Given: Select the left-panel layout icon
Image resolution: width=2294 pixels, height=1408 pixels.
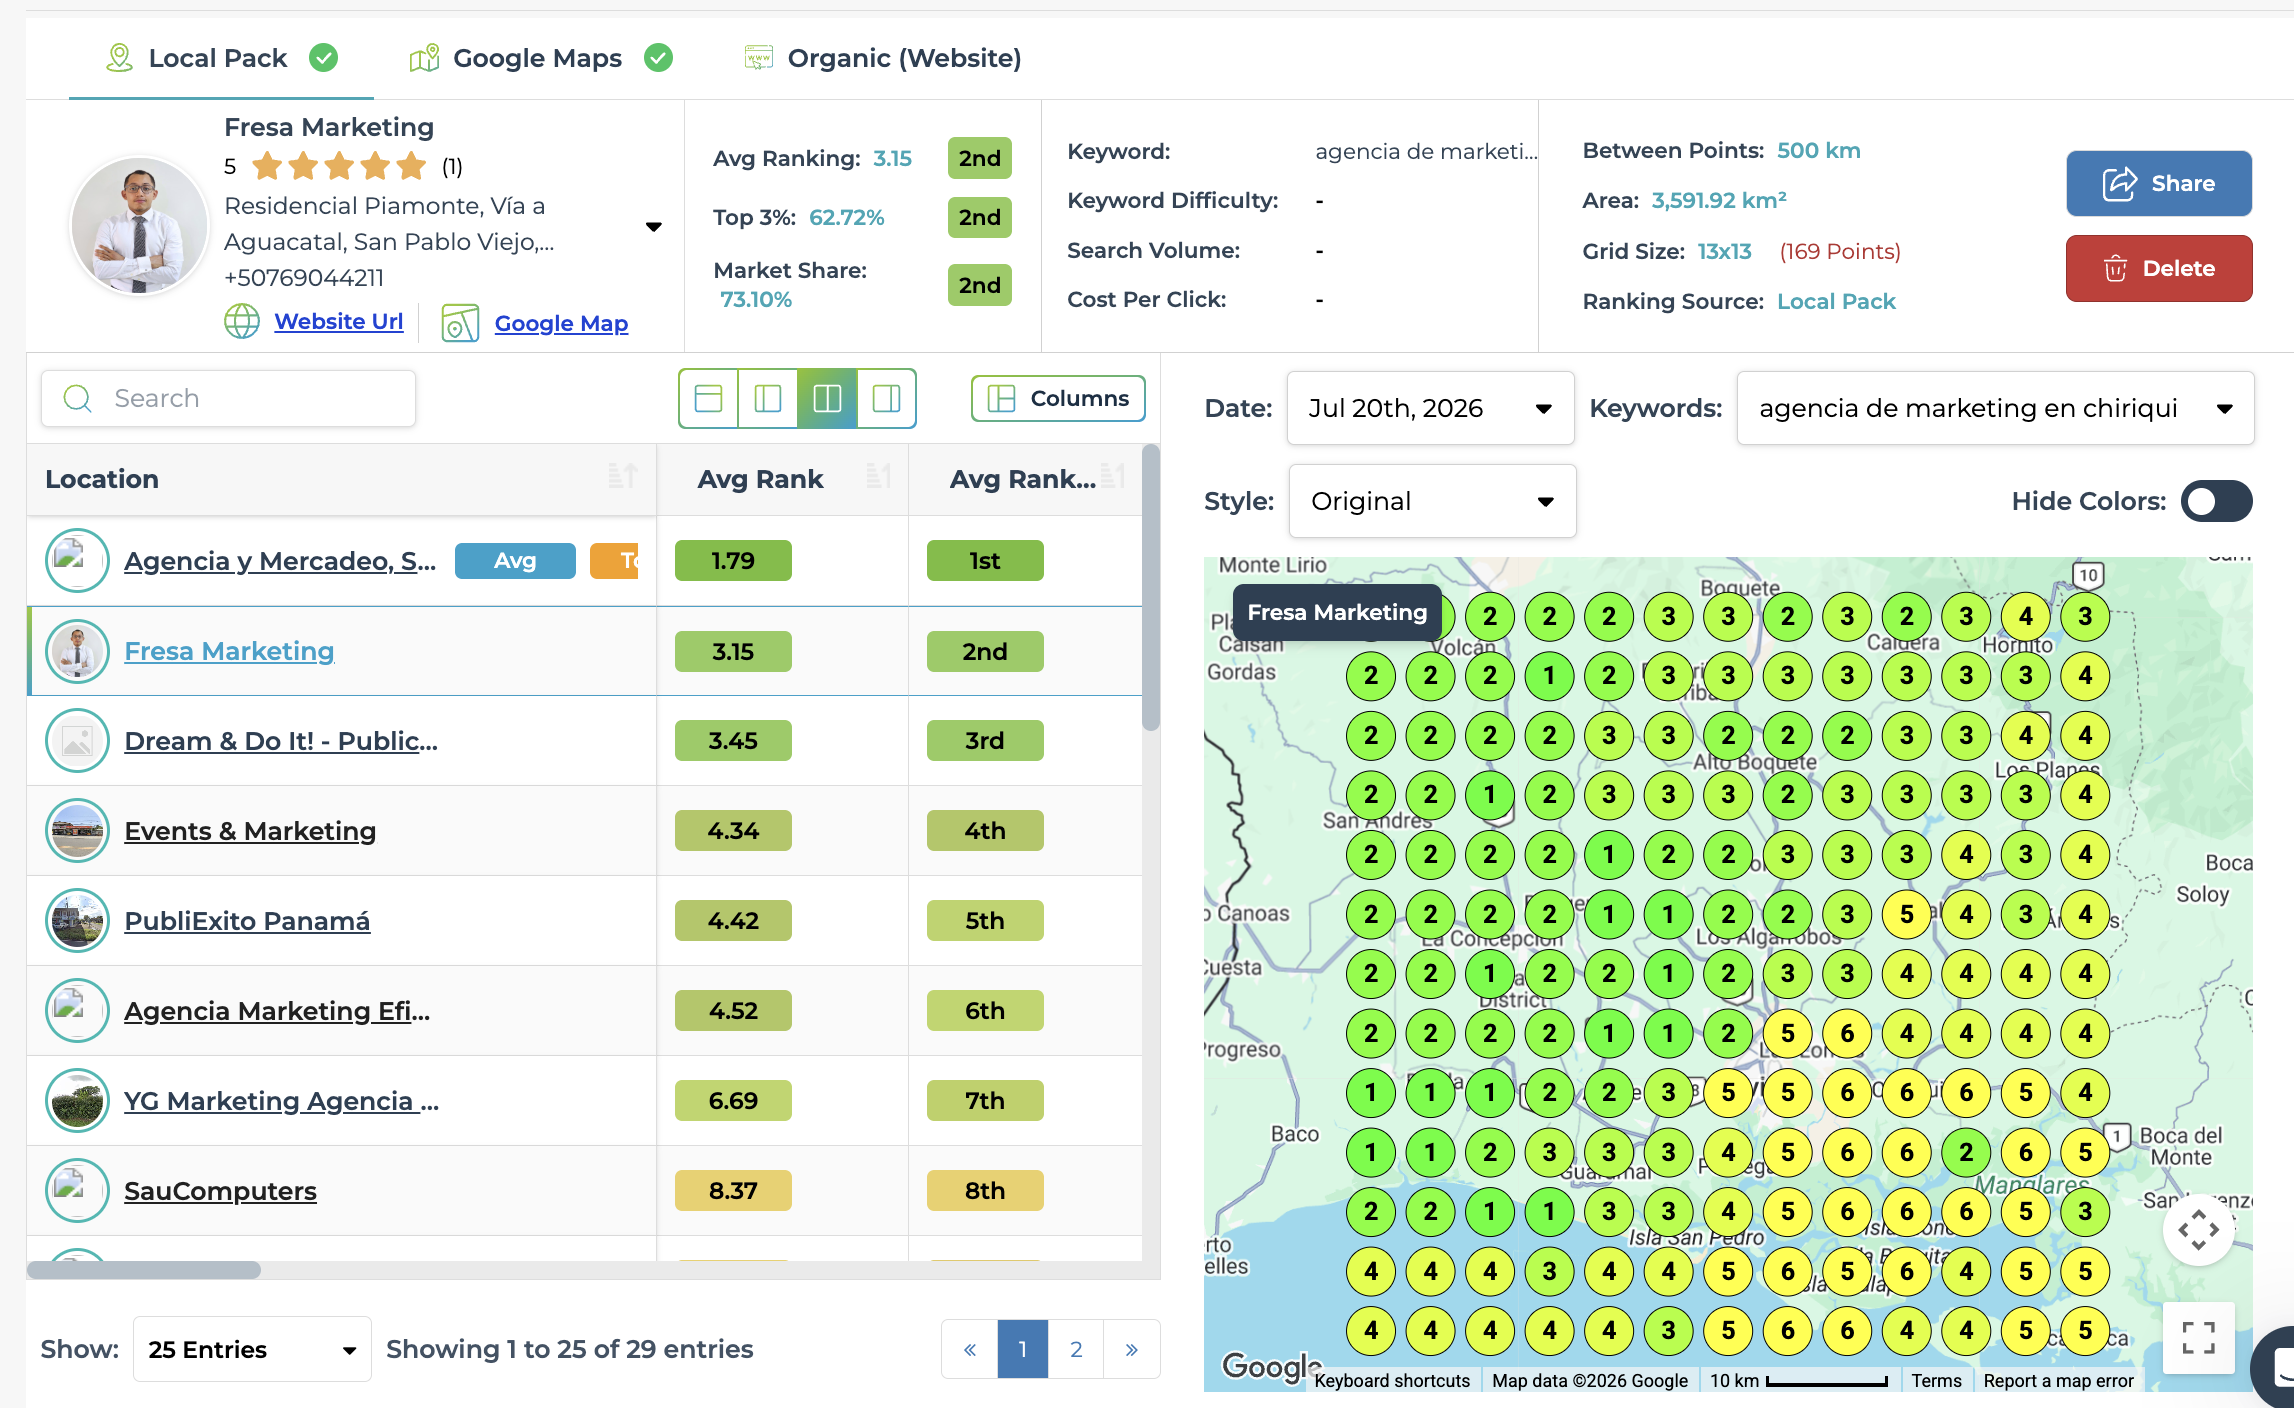Looking at the screenshot, I should click(x=768, y=399).
